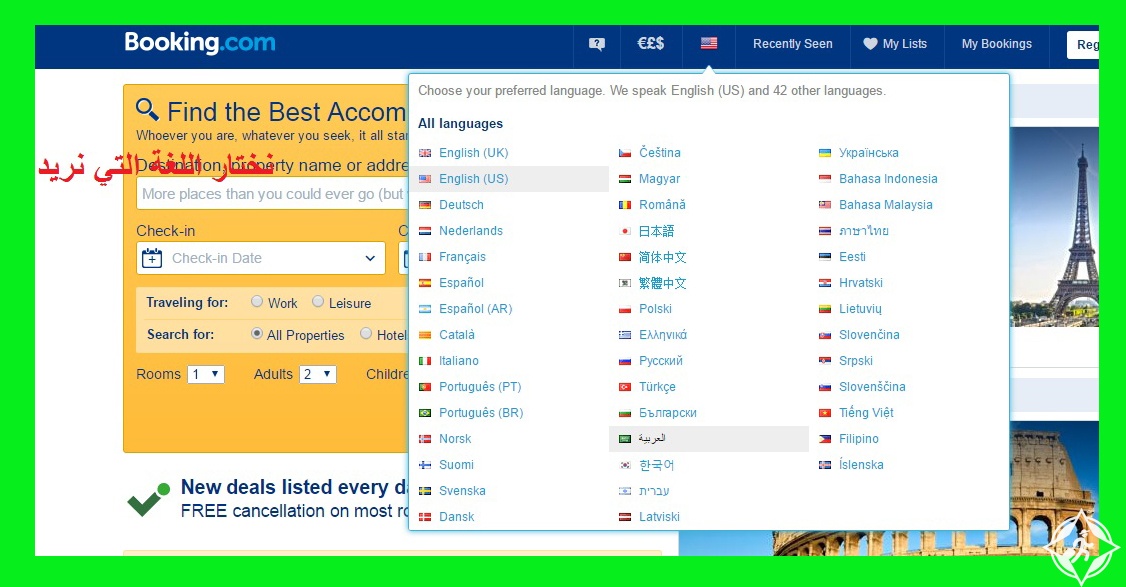
Task: Click the US flag language icon in header
Action: coord(709,44)
